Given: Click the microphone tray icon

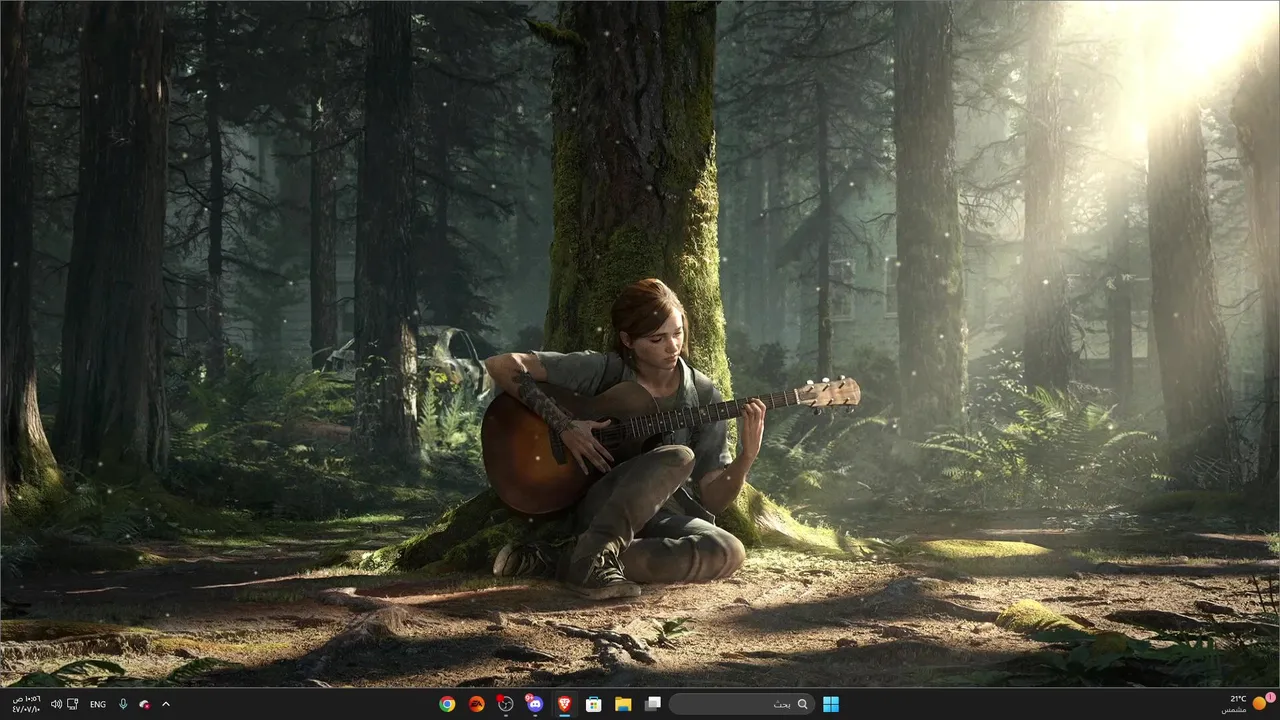Looking at the screenshot, I should click(123, 704).
